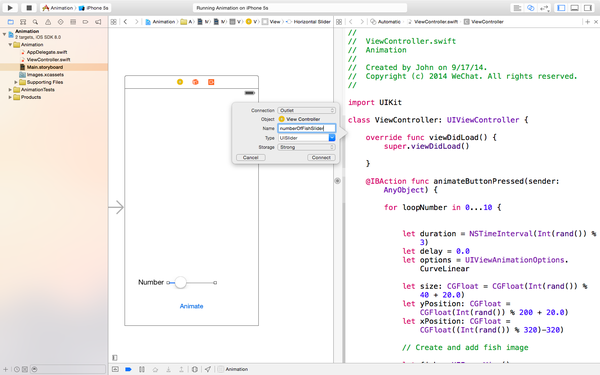Open the Storage dropdown

coord(307,147)
